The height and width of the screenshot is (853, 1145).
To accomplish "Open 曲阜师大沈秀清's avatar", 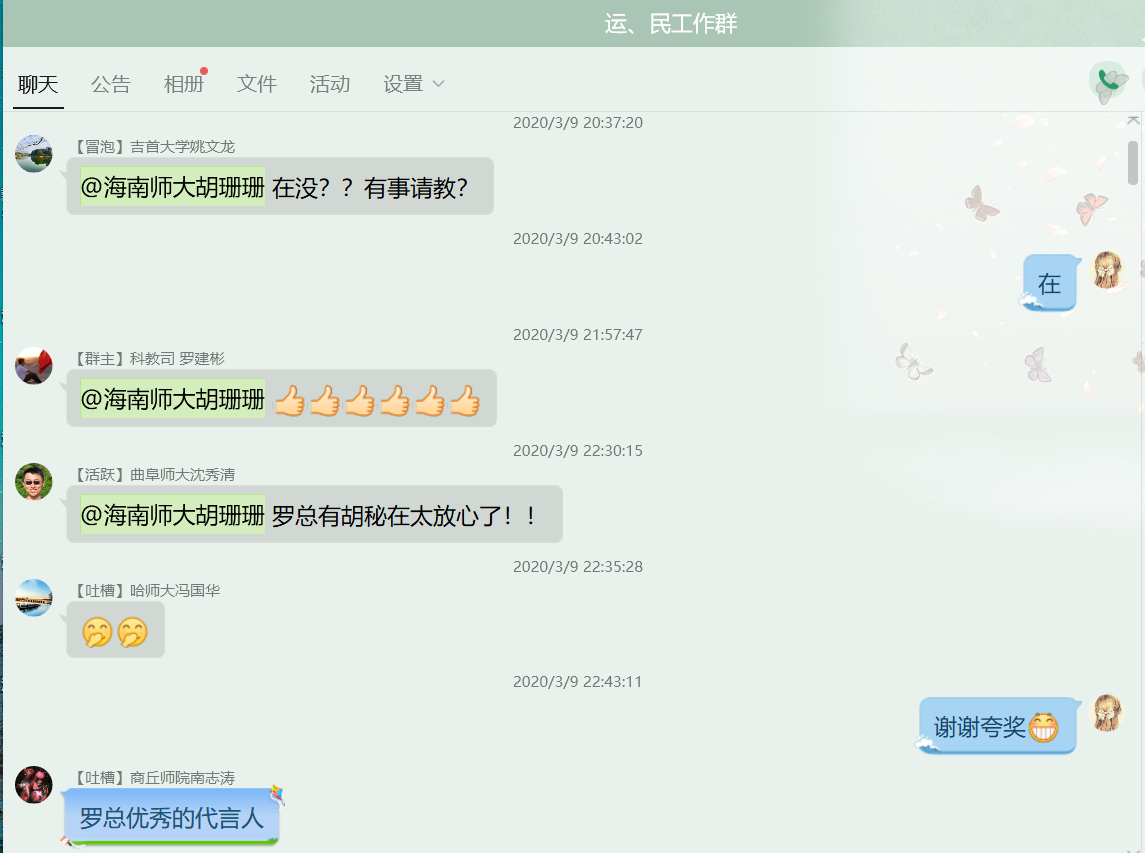I will coord(33,480).
